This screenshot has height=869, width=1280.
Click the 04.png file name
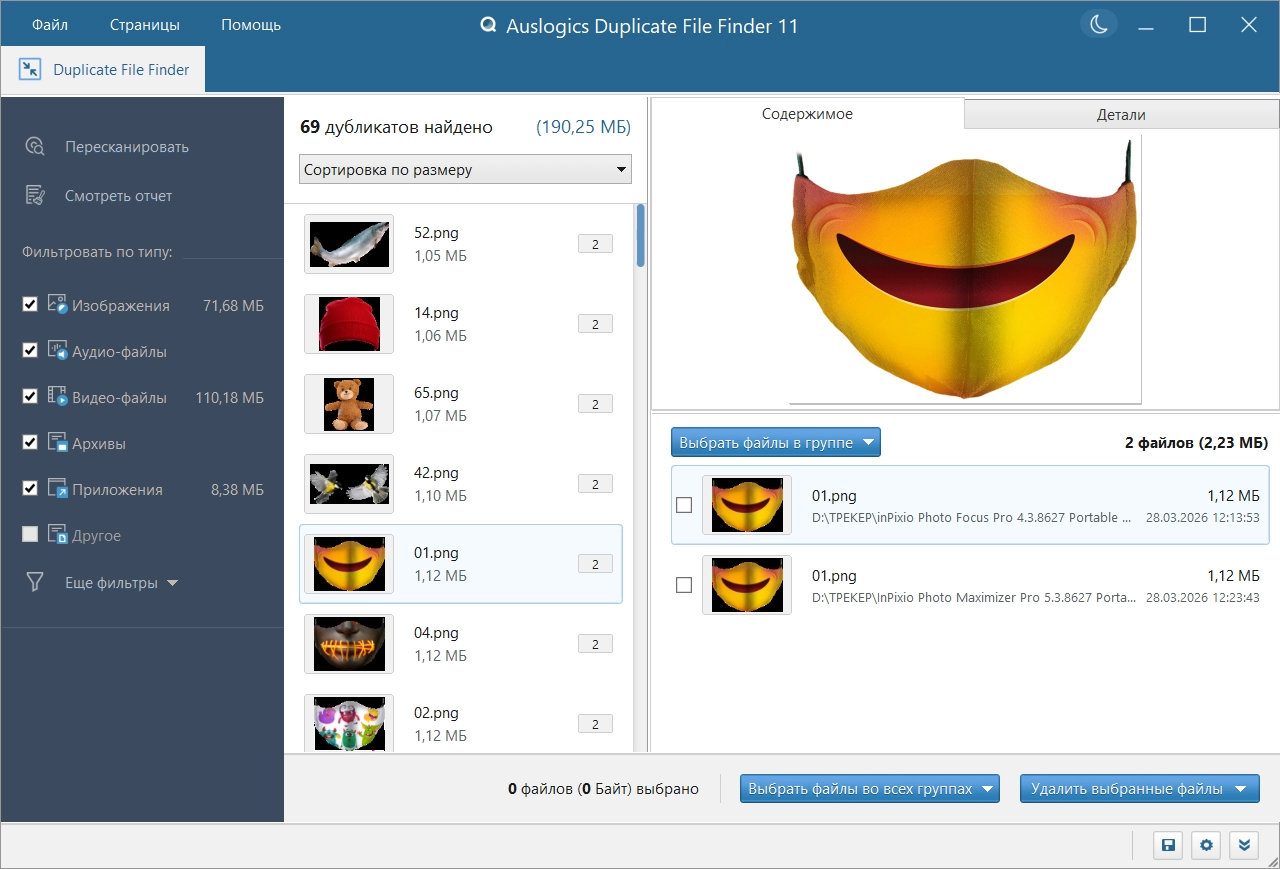pyautogui.click(x=436, y=633)
